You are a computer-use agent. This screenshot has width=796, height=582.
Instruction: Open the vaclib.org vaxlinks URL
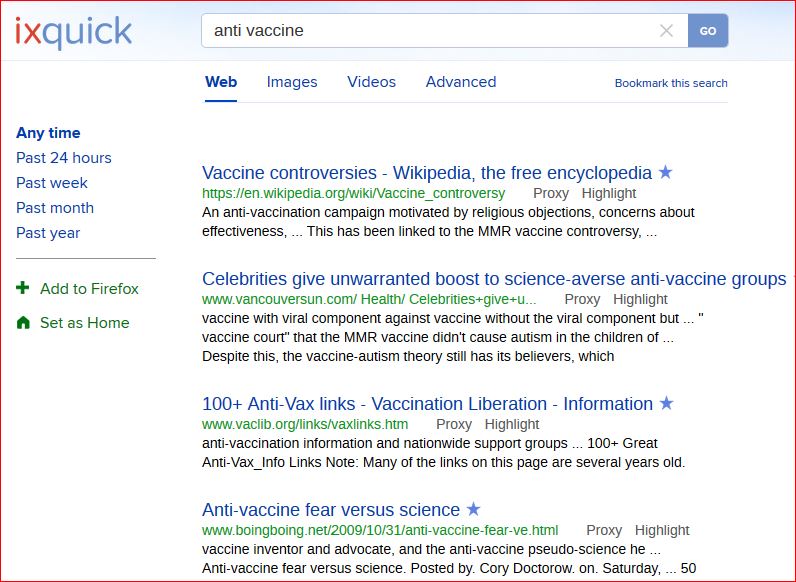pos(305,425)
